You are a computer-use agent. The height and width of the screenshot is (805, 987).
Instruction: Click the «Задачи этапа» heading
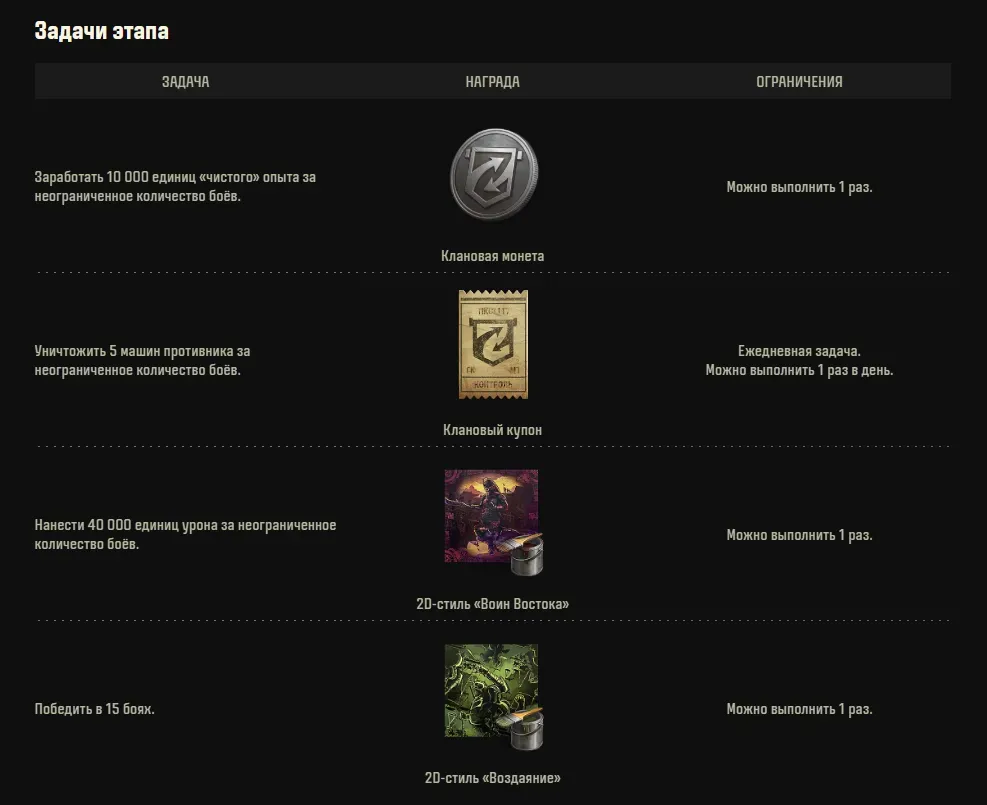click(x=101, y=31)
